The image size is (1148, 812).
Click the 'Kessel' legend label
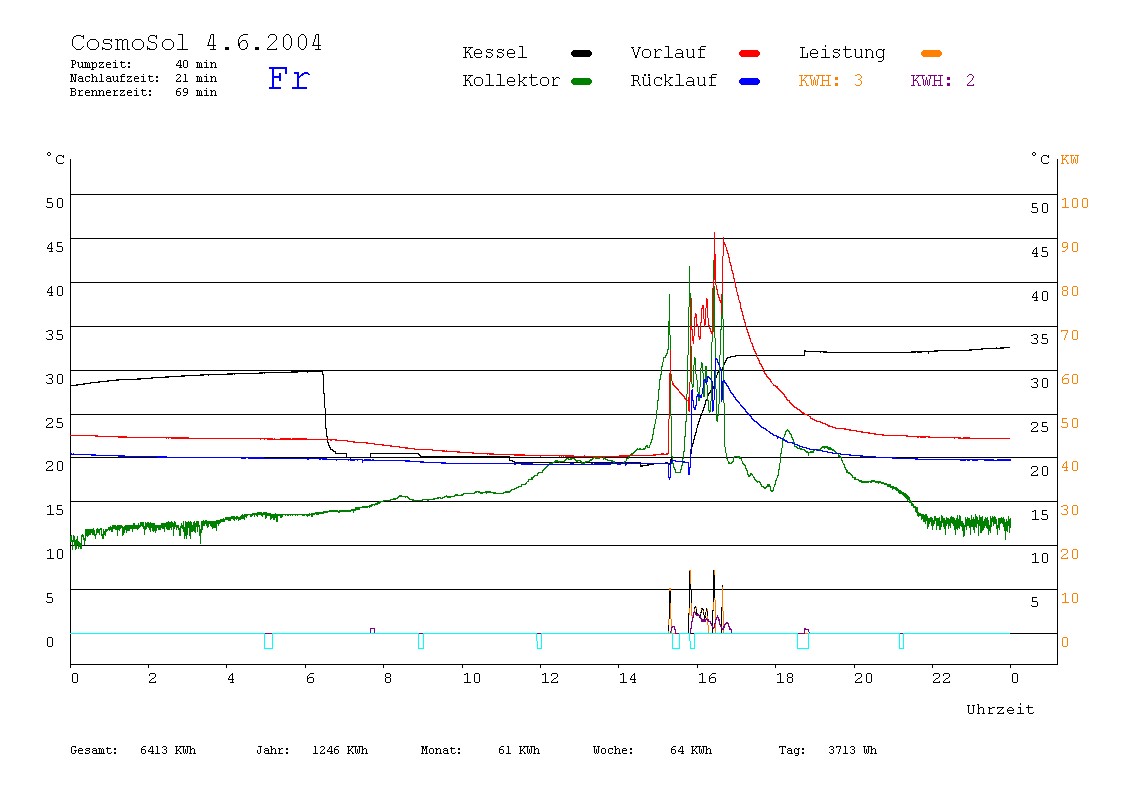point(494,53)
